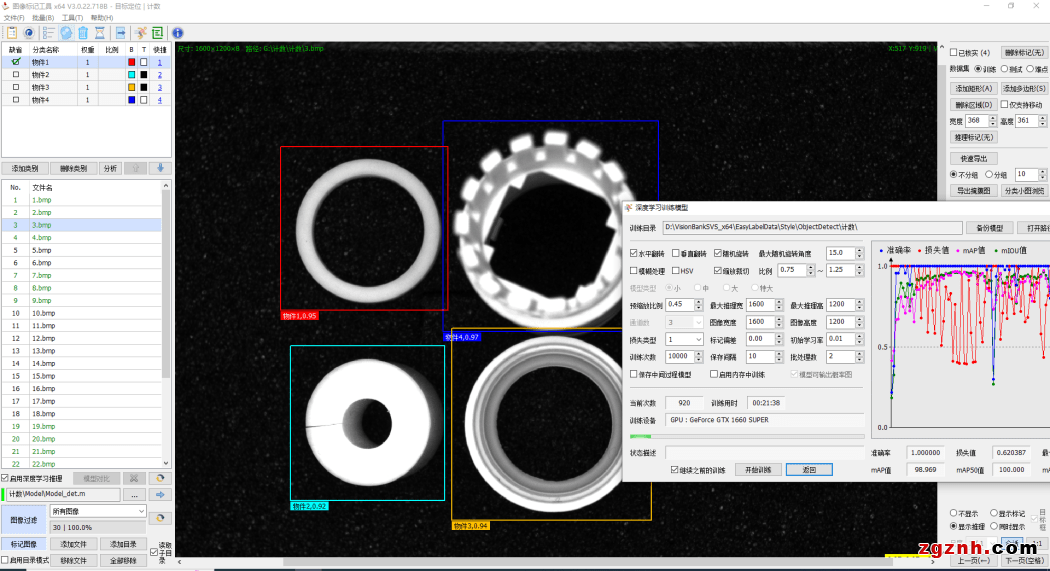Open the 所有图像 image filter dropdown
Image resolution: width=1050 pixels, height=571 pixels.
pyautogui.click(x=98, y=511)
